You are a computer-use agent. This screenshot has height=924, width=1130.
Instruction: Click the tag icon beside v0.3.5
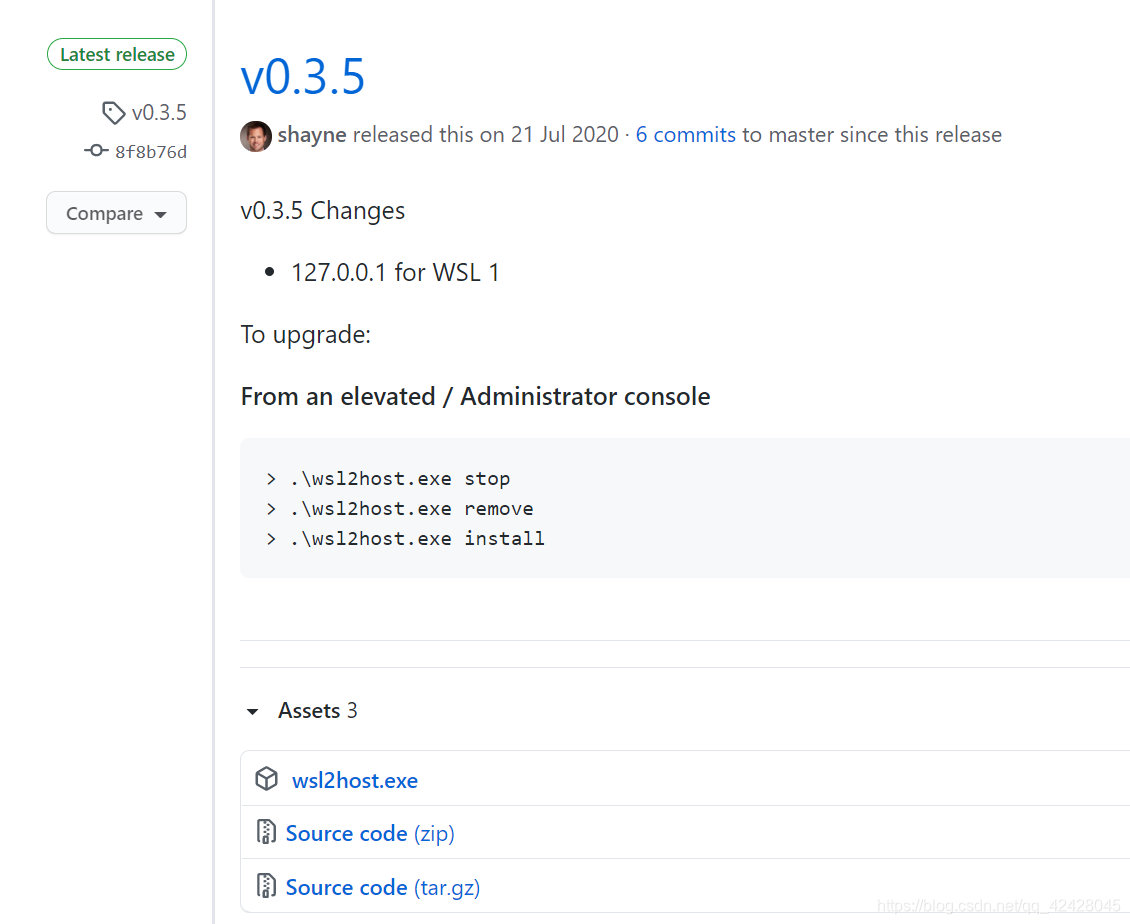click(113, 112)
